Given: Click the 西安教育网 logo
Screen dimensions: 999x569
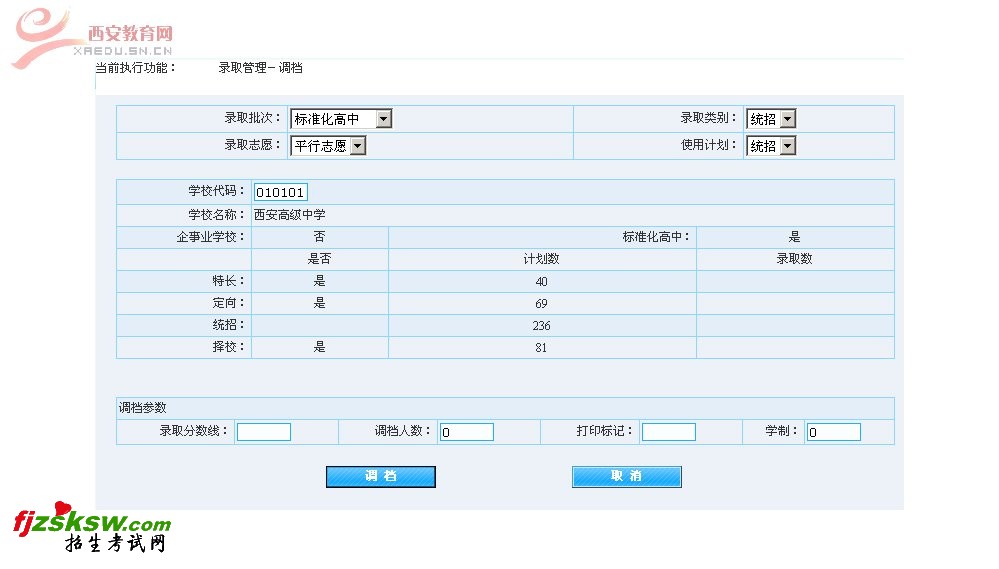Looking at the screenshot, I should [95, 37].
